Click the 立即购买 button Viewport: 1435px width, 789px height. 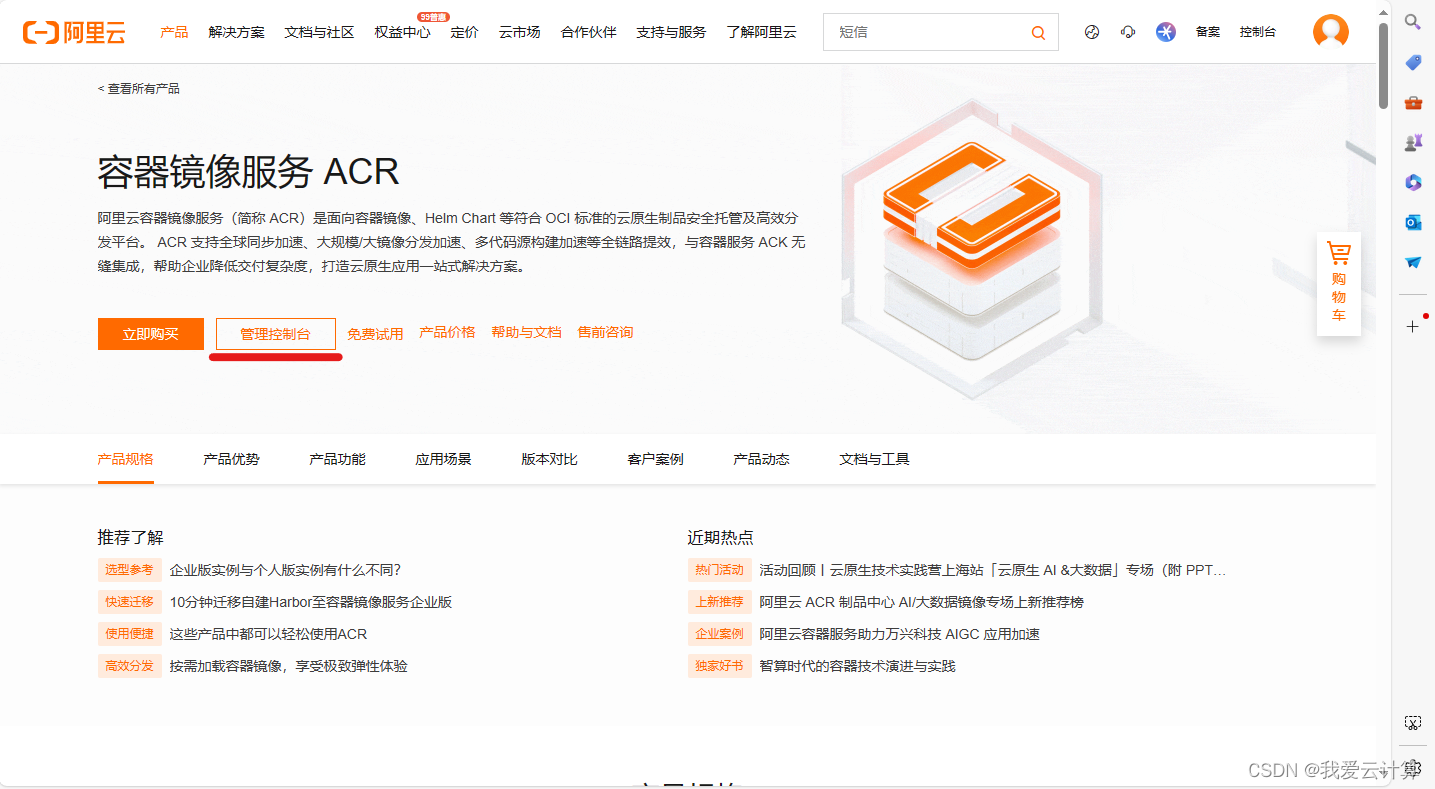(151, 334)
